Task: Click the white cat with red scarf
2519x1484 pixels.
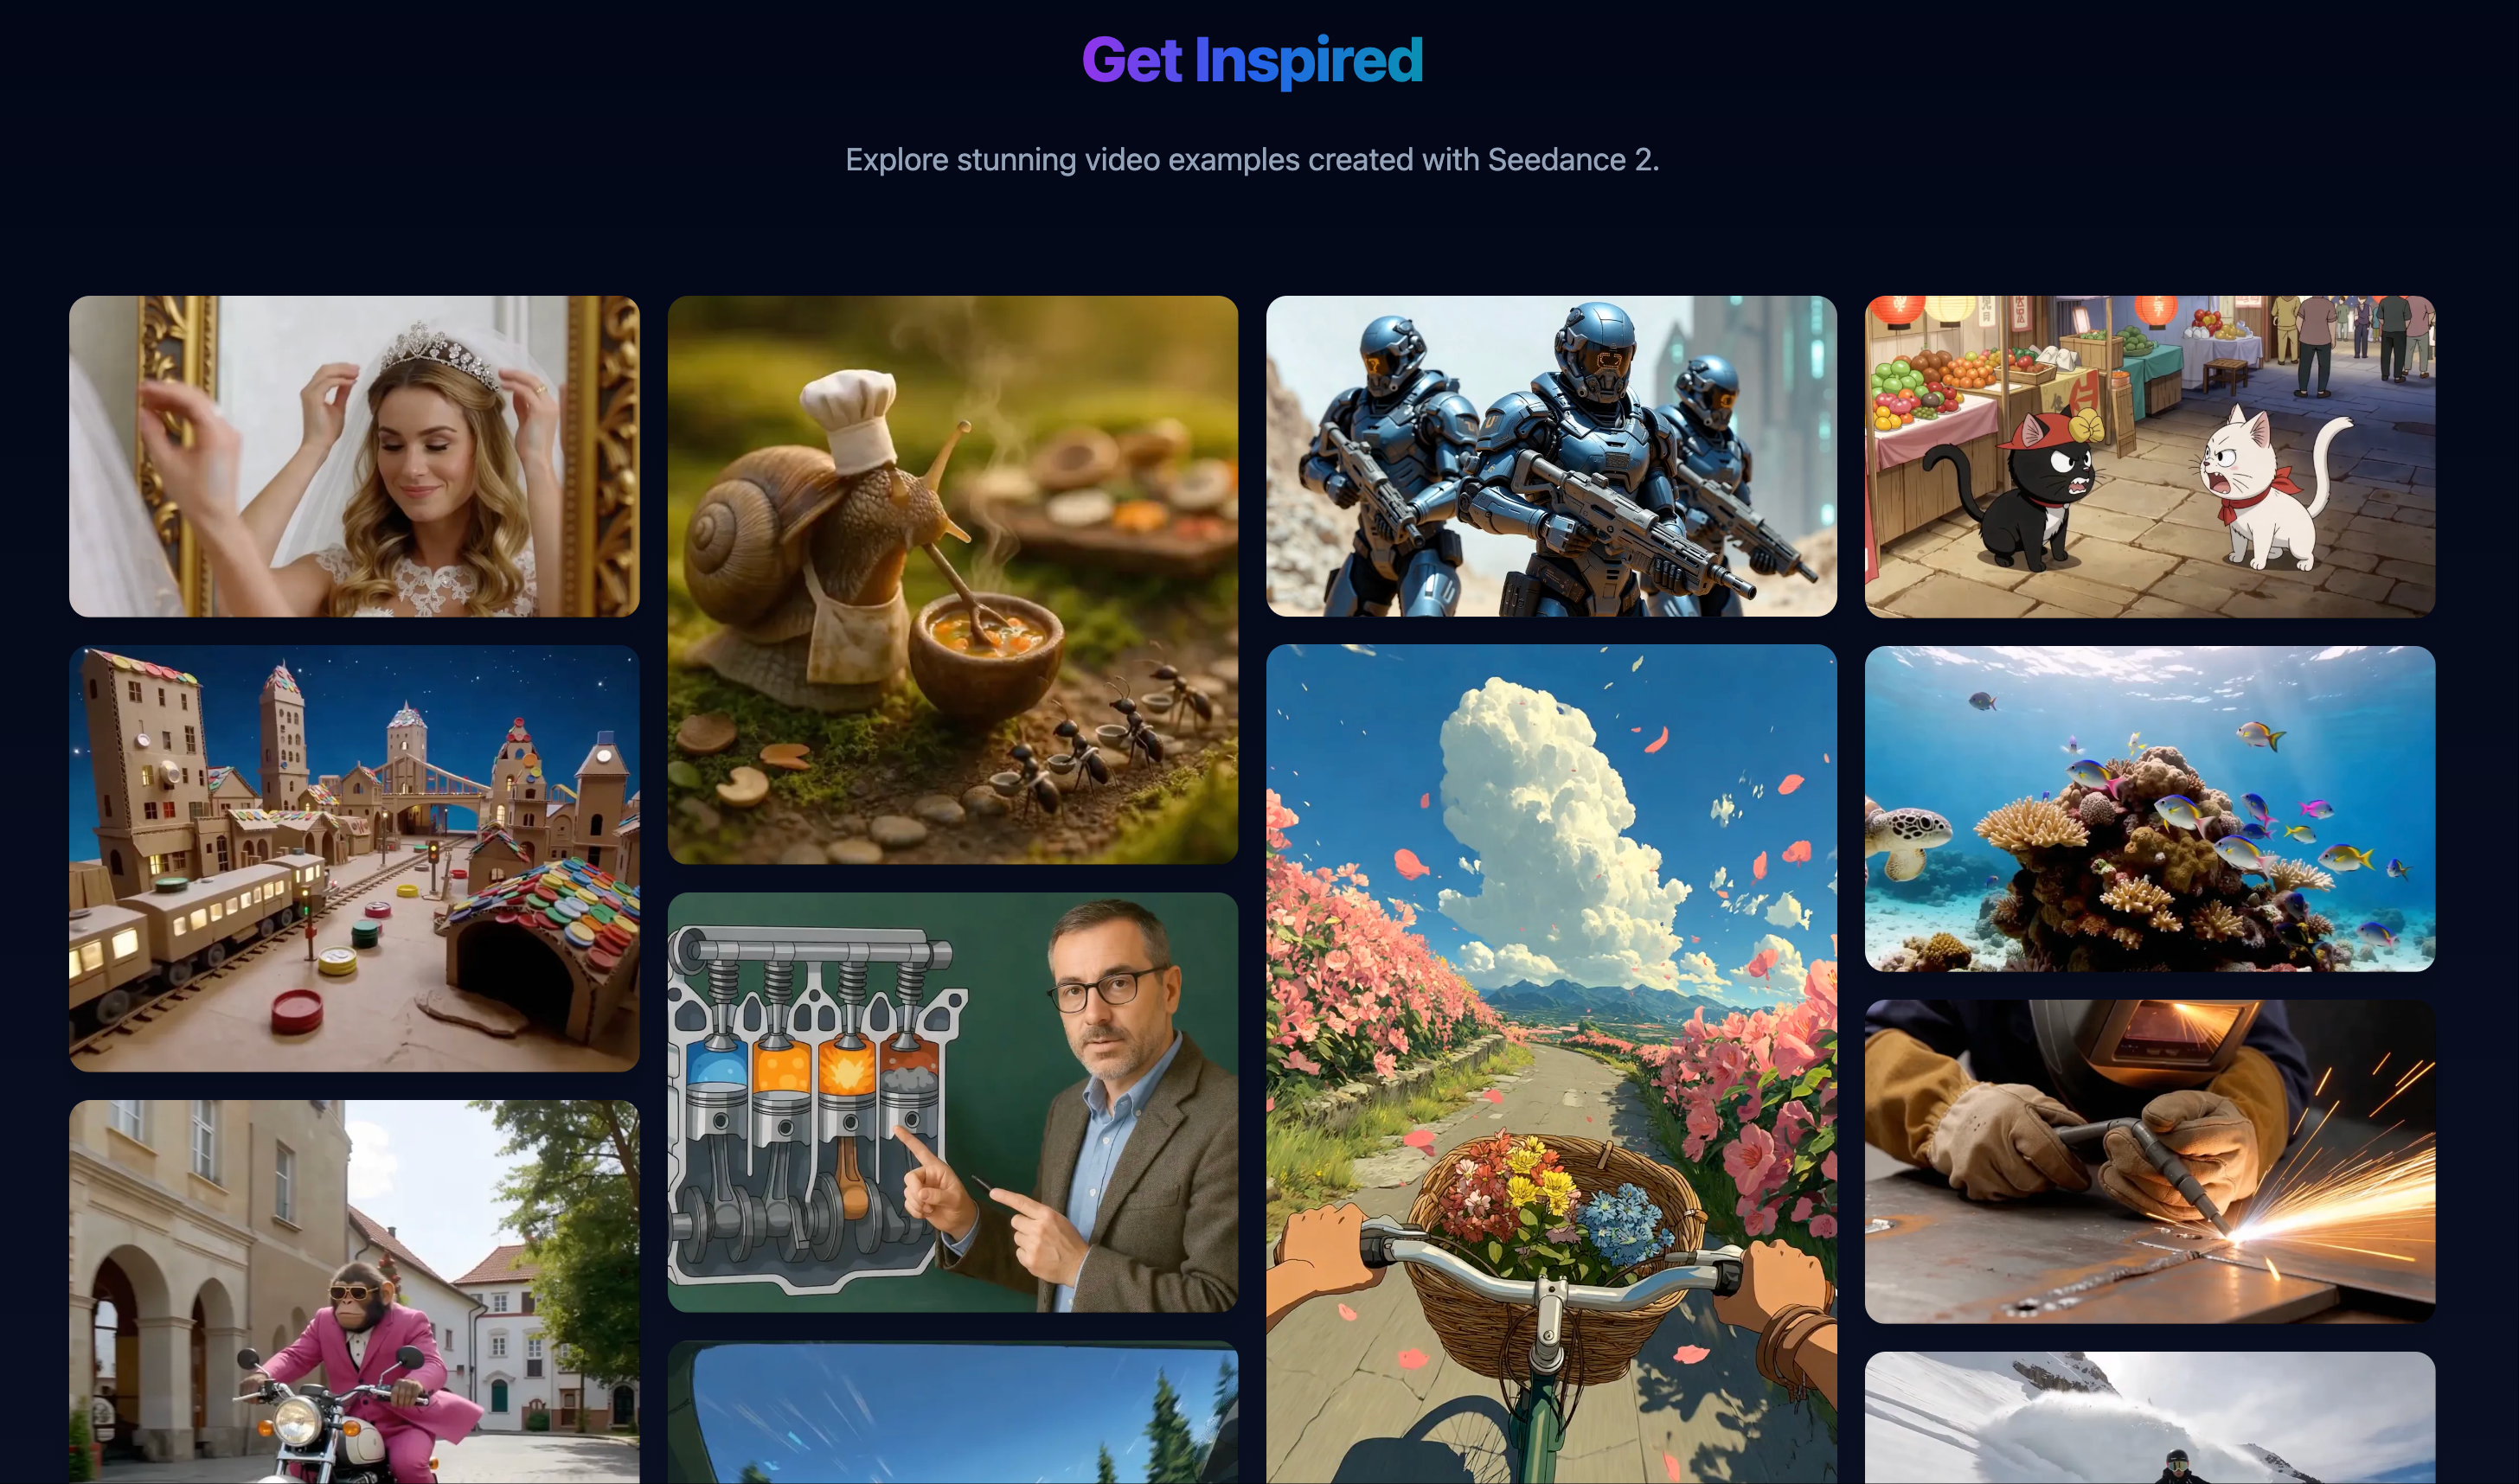Action: (x=2267, y=489)
